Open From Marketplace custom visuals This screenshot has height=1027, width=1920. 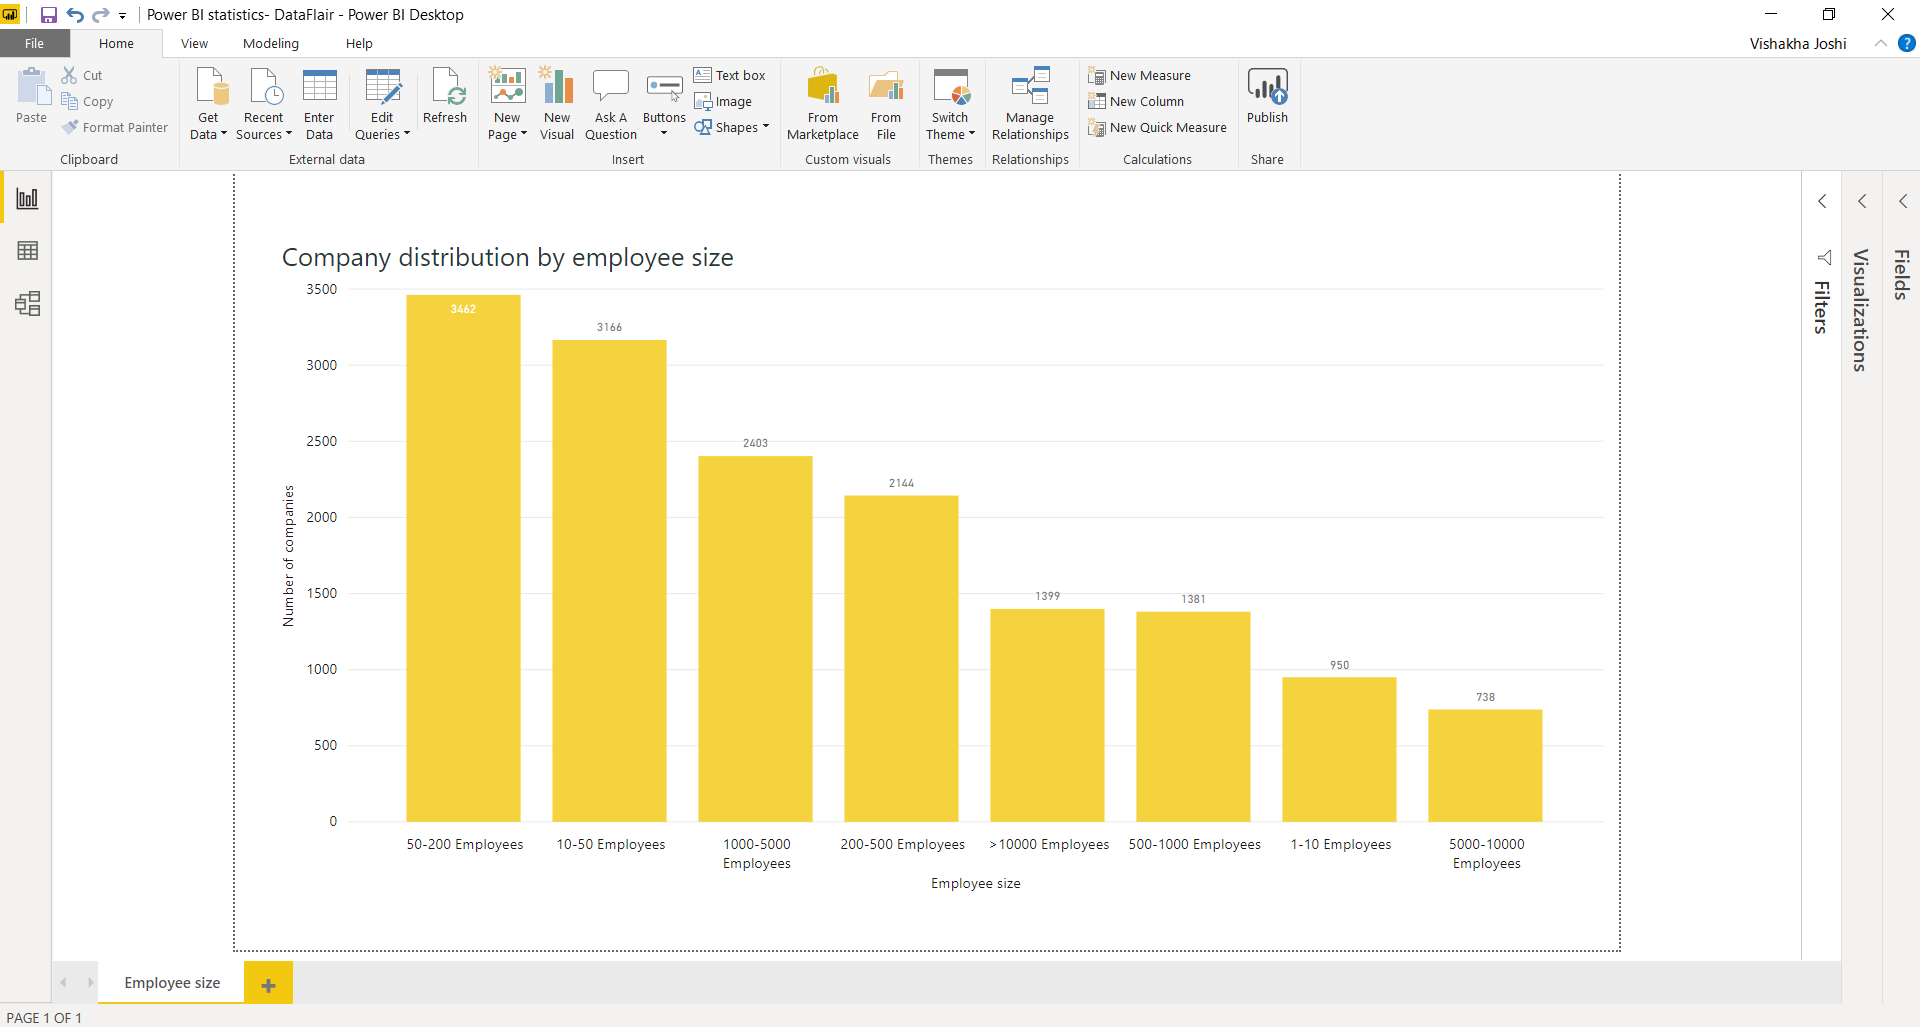(822, 104)
